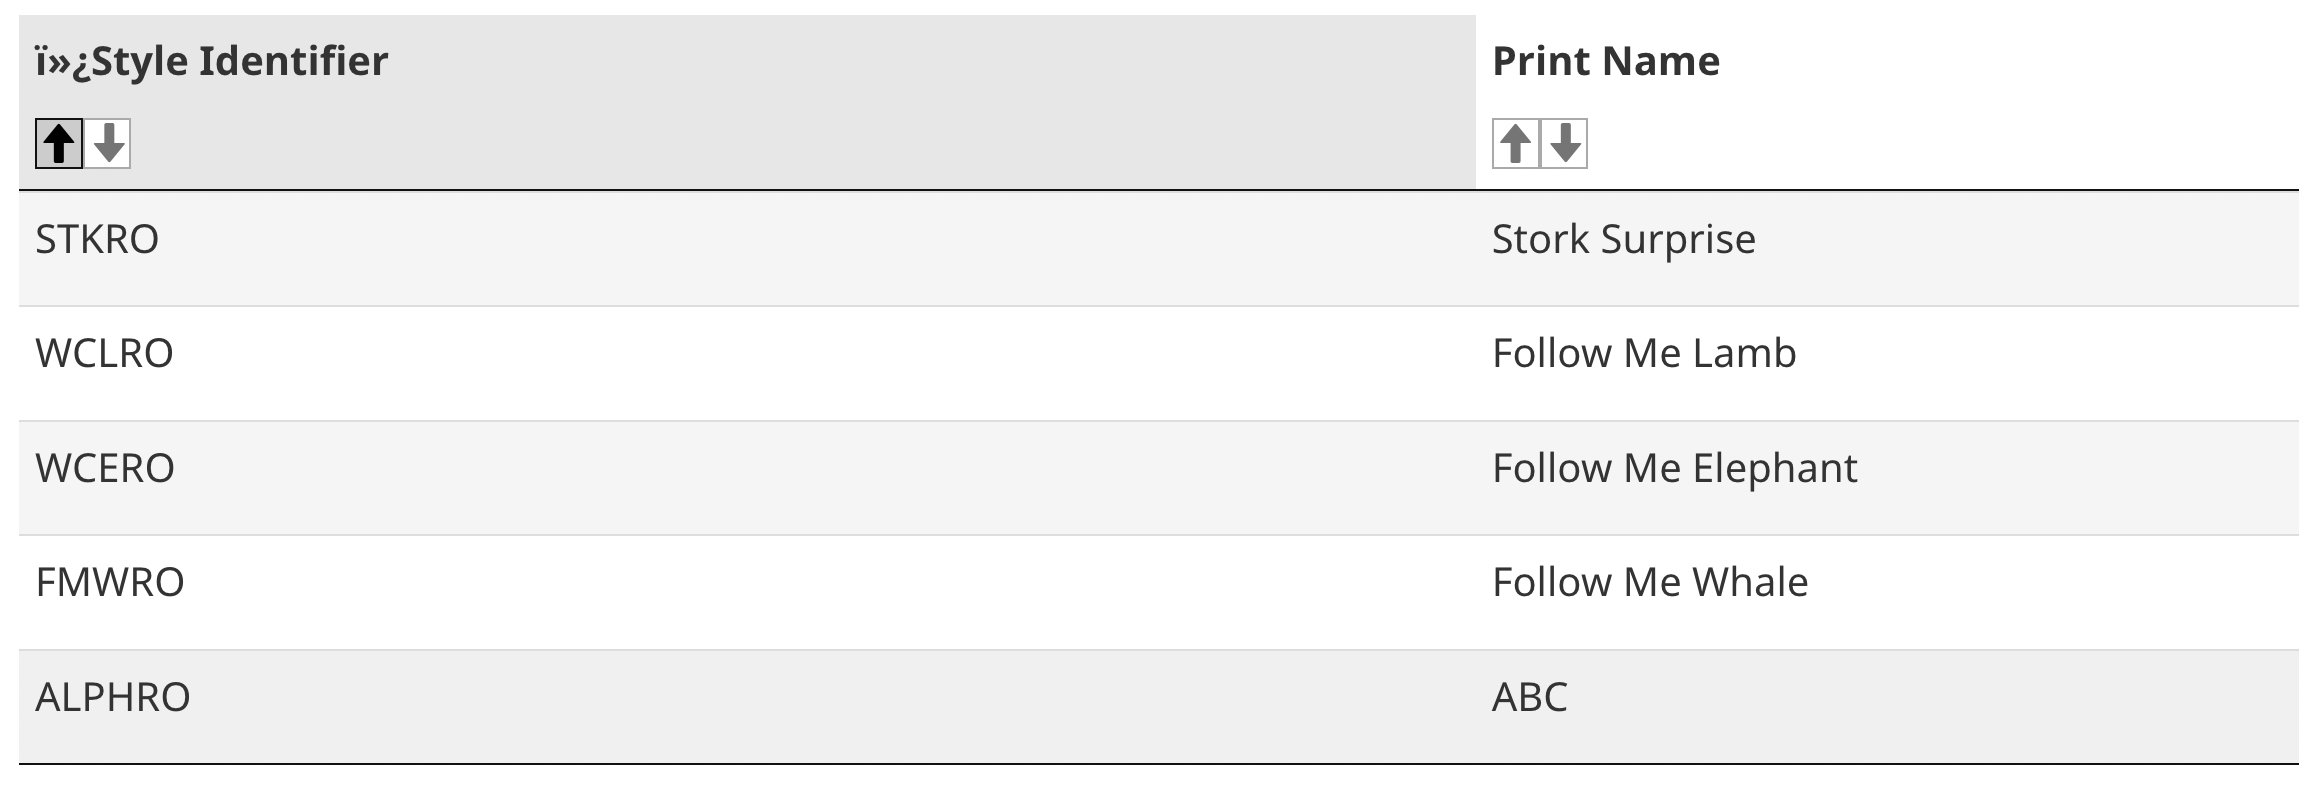Select the WCERO style identifier cell

coord(105,469)
